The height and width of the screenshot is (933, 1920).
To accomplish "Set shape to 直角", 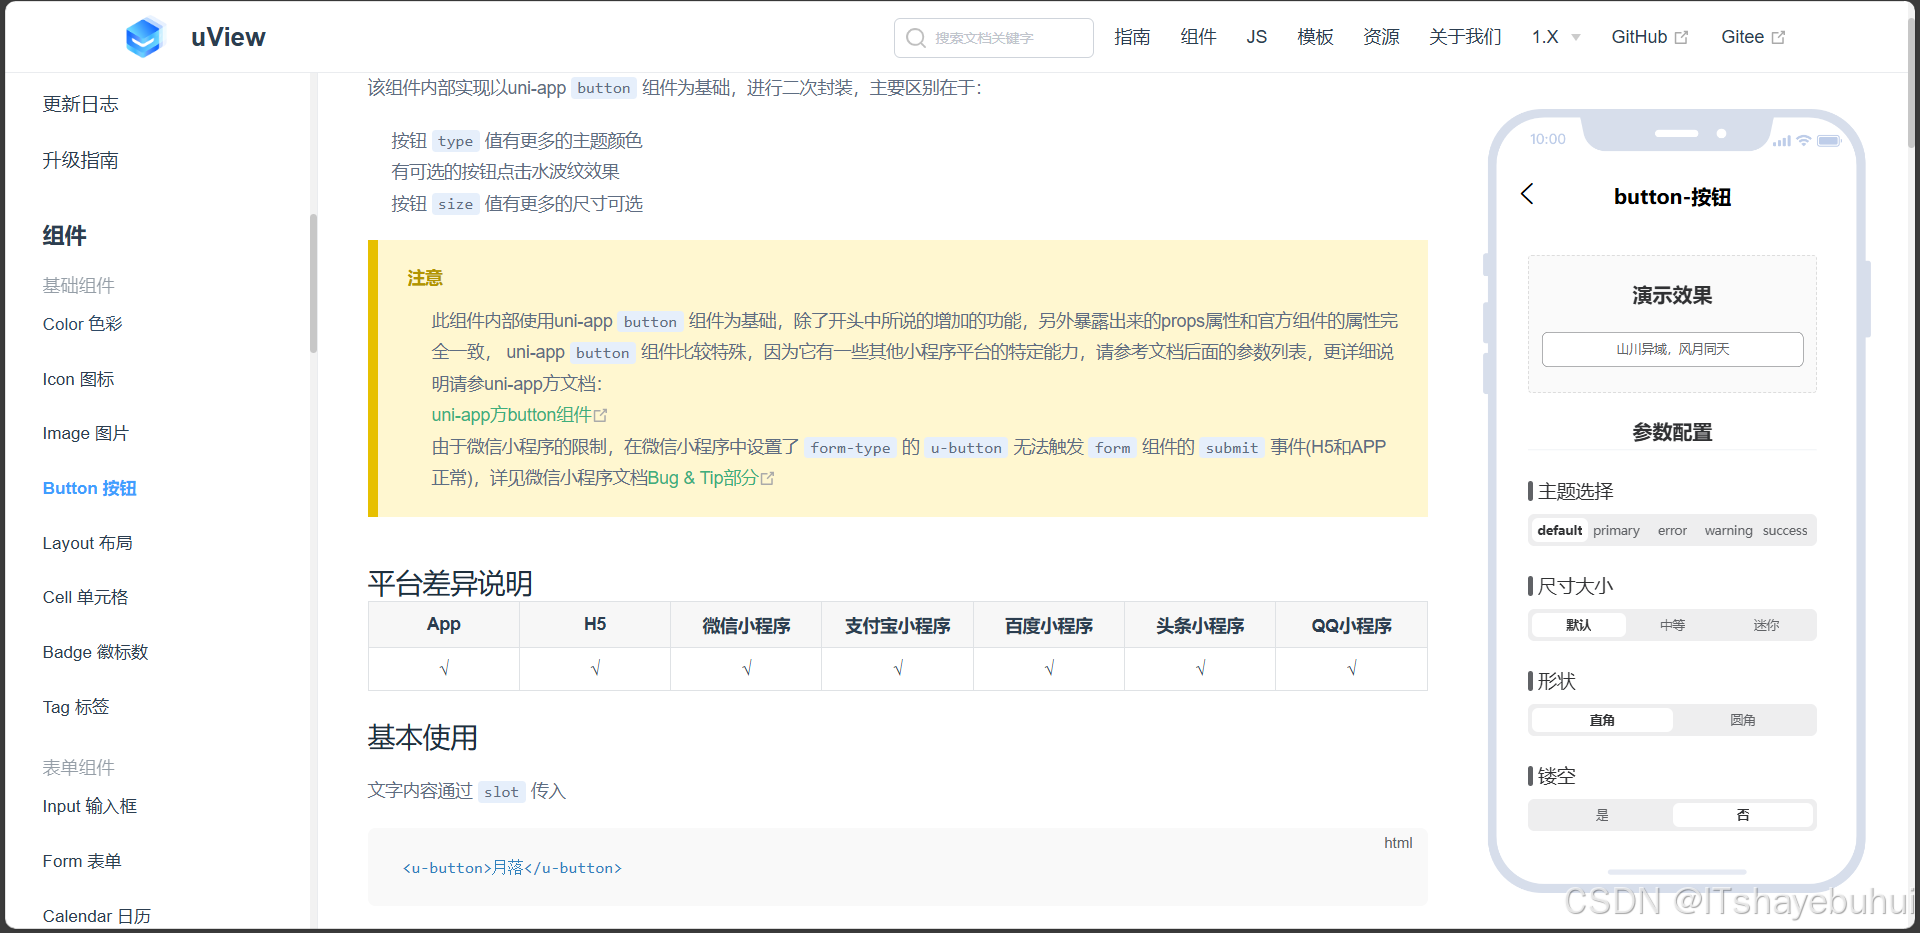I will (1602, 720).
